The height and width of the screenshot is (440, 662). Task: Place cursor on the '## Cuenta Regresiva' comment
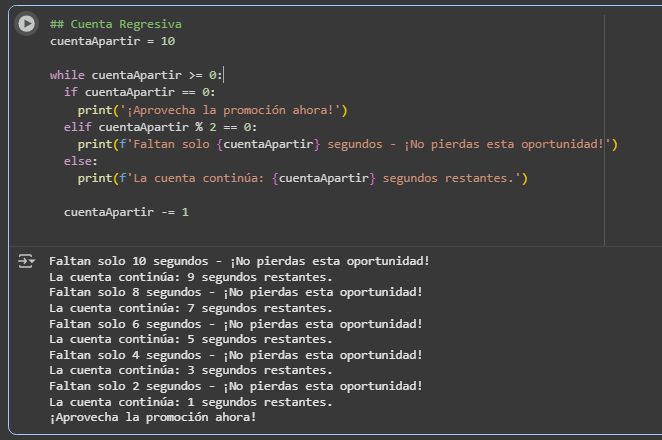point(115,24)
